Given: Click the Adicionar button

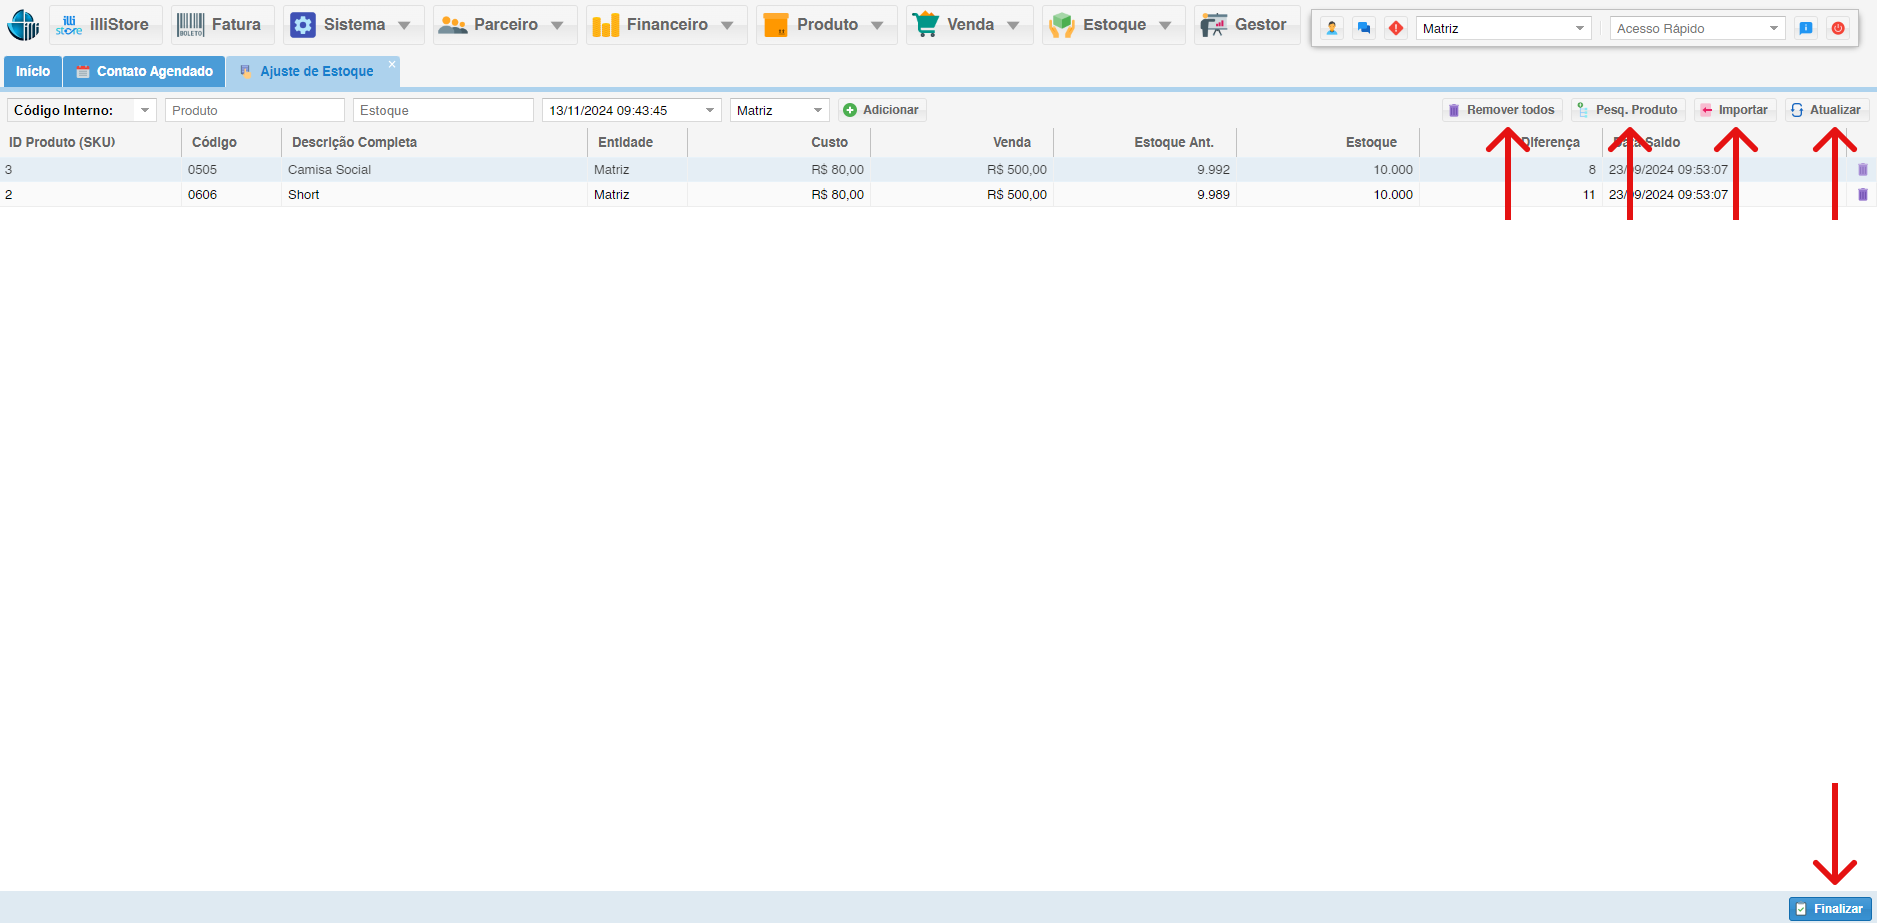Looking at the screenshot, I should click(x=881, y=110).
